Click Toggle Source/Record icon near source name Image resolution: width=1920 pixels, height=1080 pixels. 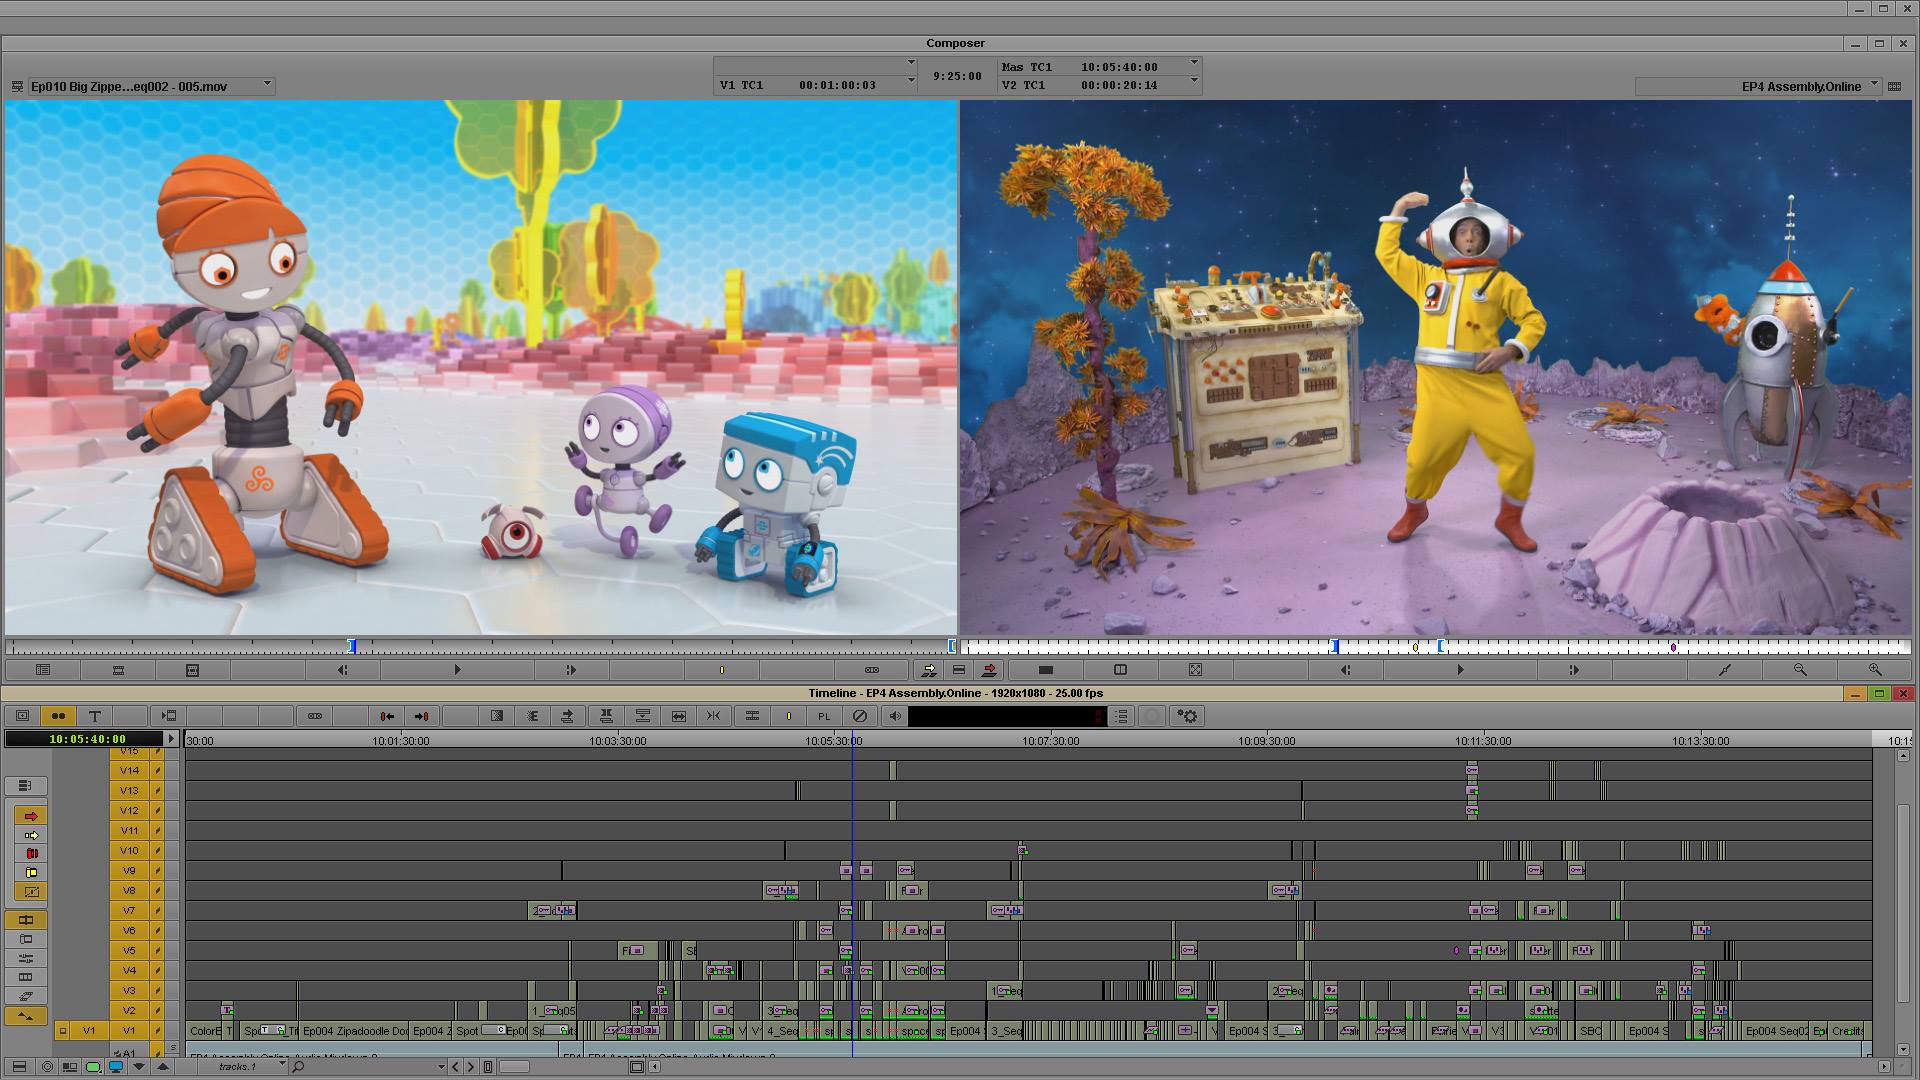coord(15,87)
